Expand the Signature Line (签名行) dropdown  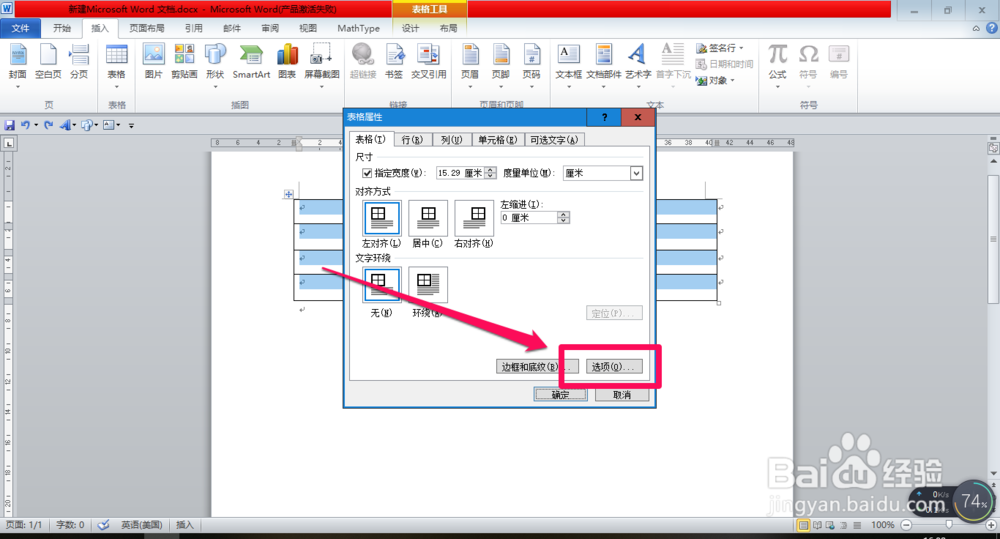(741, 48)
